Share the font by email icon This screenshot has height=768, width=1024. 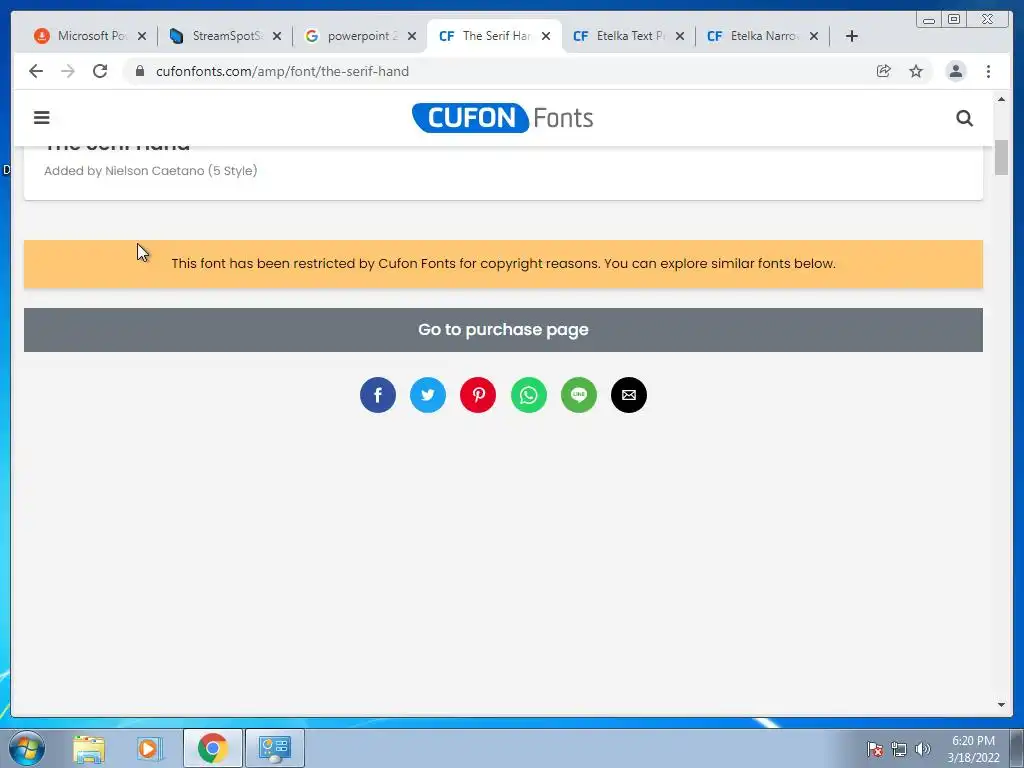629,395
